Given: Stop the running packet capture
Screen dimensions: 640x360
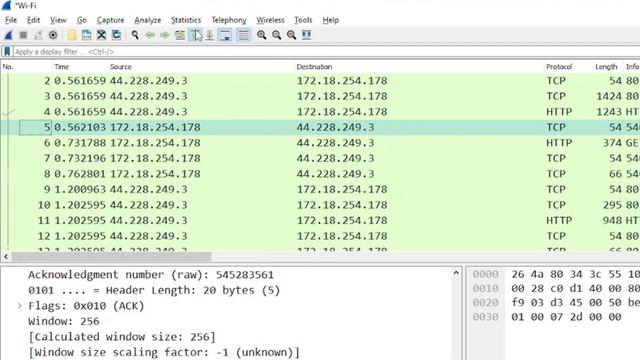Looking at the screenshot, I should point(23,35).
